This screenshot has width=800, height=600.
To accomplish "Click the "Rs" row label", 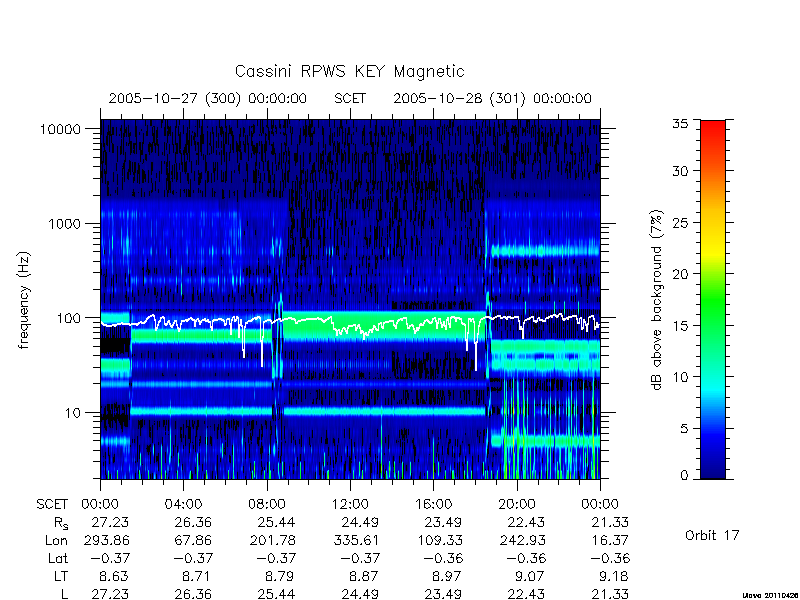I will [x=60, y=523].
